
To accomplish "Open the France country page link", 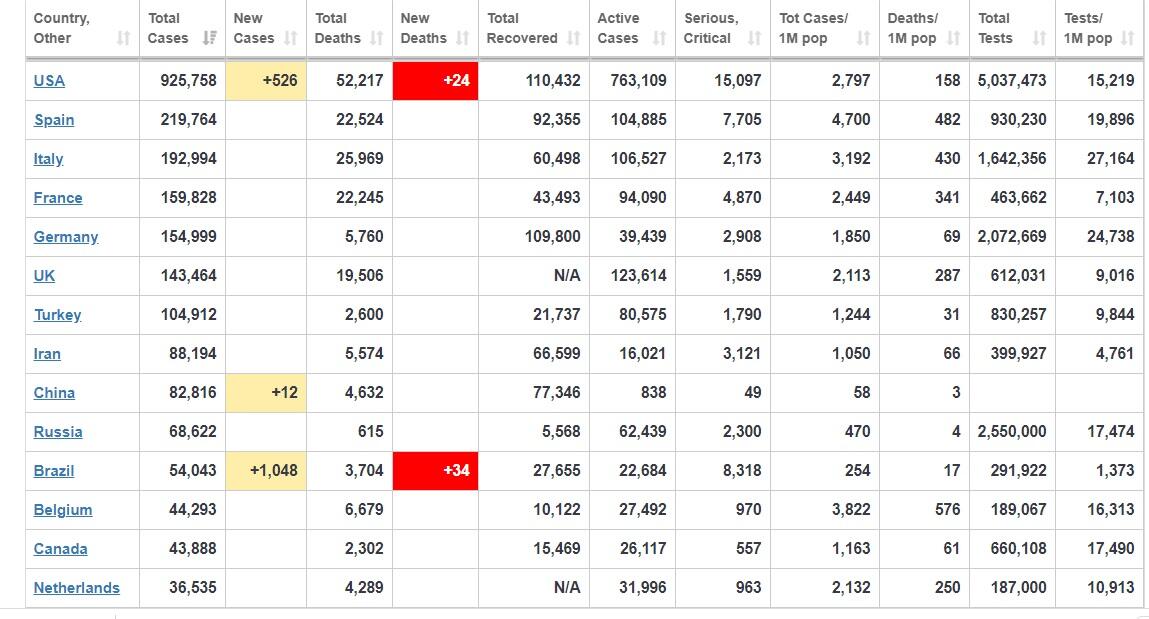I will point(58,198).
